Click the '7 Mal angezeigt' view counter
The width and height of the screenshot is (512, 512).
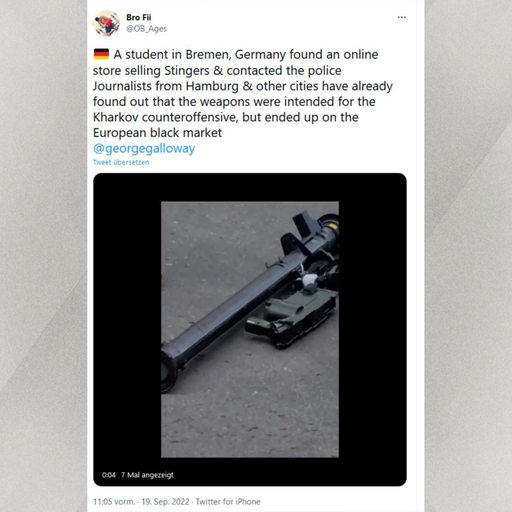coord(147,475)
